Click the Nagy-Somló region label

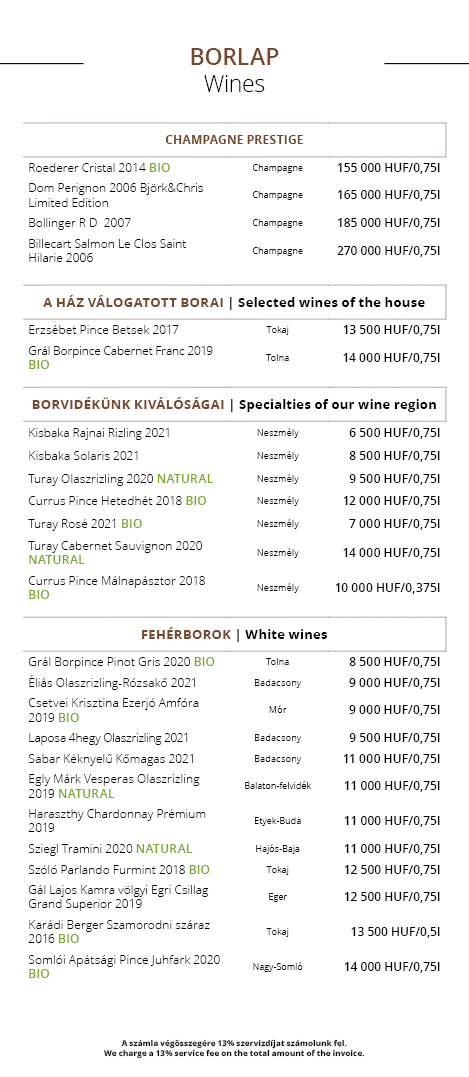coord(277,966)
